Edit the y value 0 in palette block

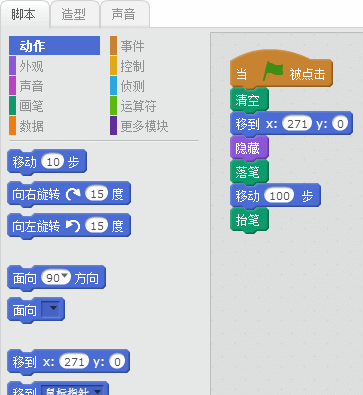point(117,362)
